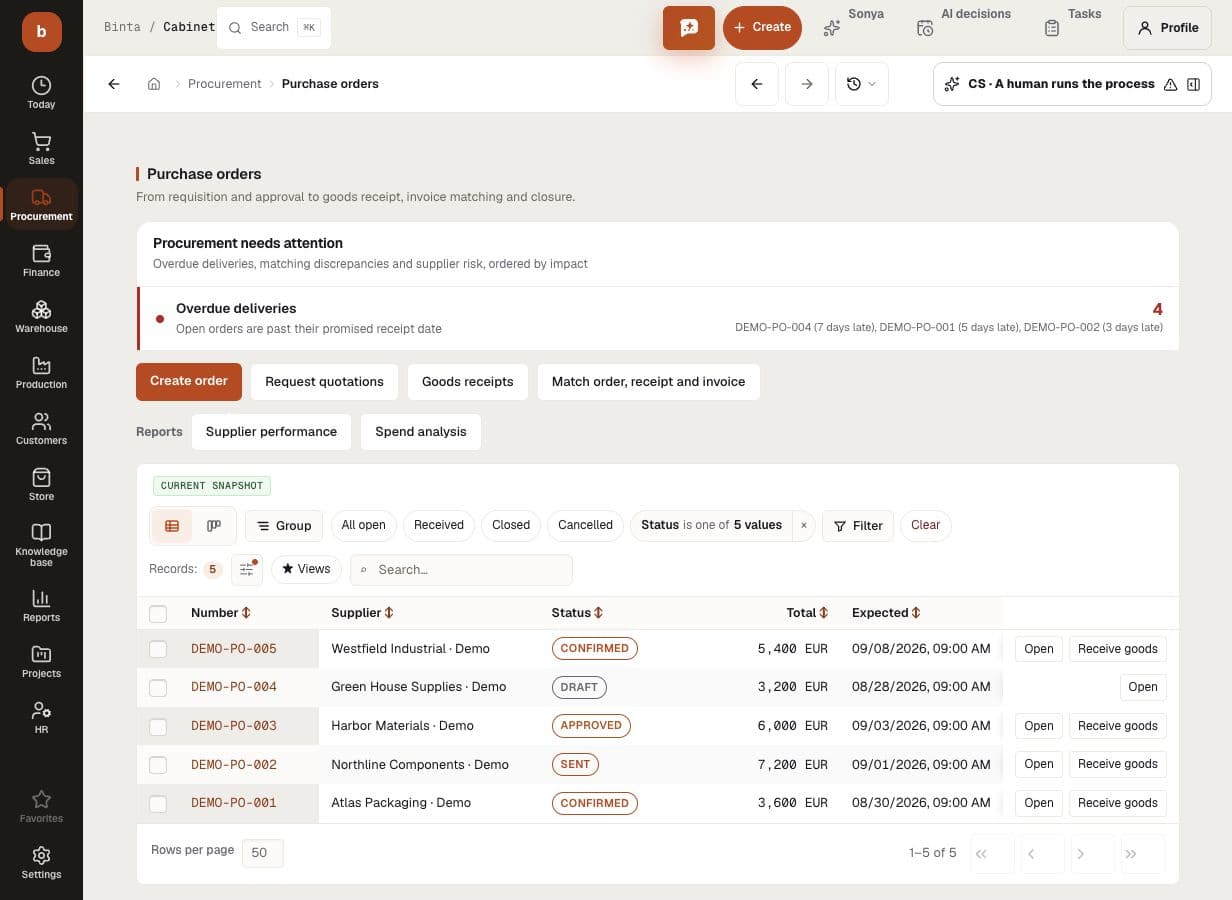Viewport: 1232px width, 900px height.
Task: Remove the Status filter chip
Action: pyautogui.click(x=804, y=525)
